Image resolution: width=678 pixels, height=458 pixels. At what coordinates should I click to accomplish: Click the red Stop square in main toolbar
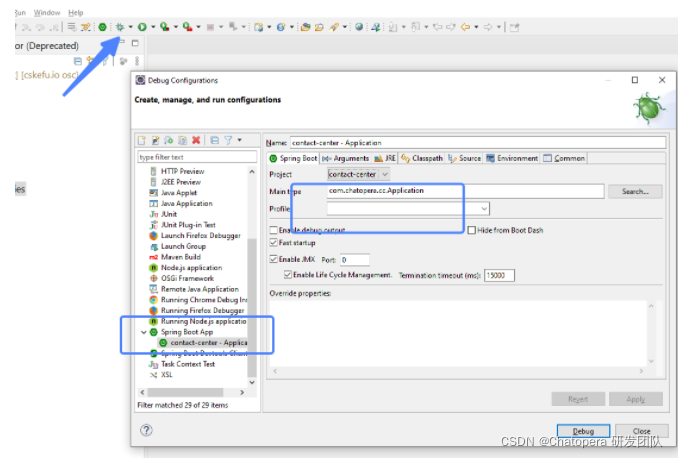click(x=210, y=27)
